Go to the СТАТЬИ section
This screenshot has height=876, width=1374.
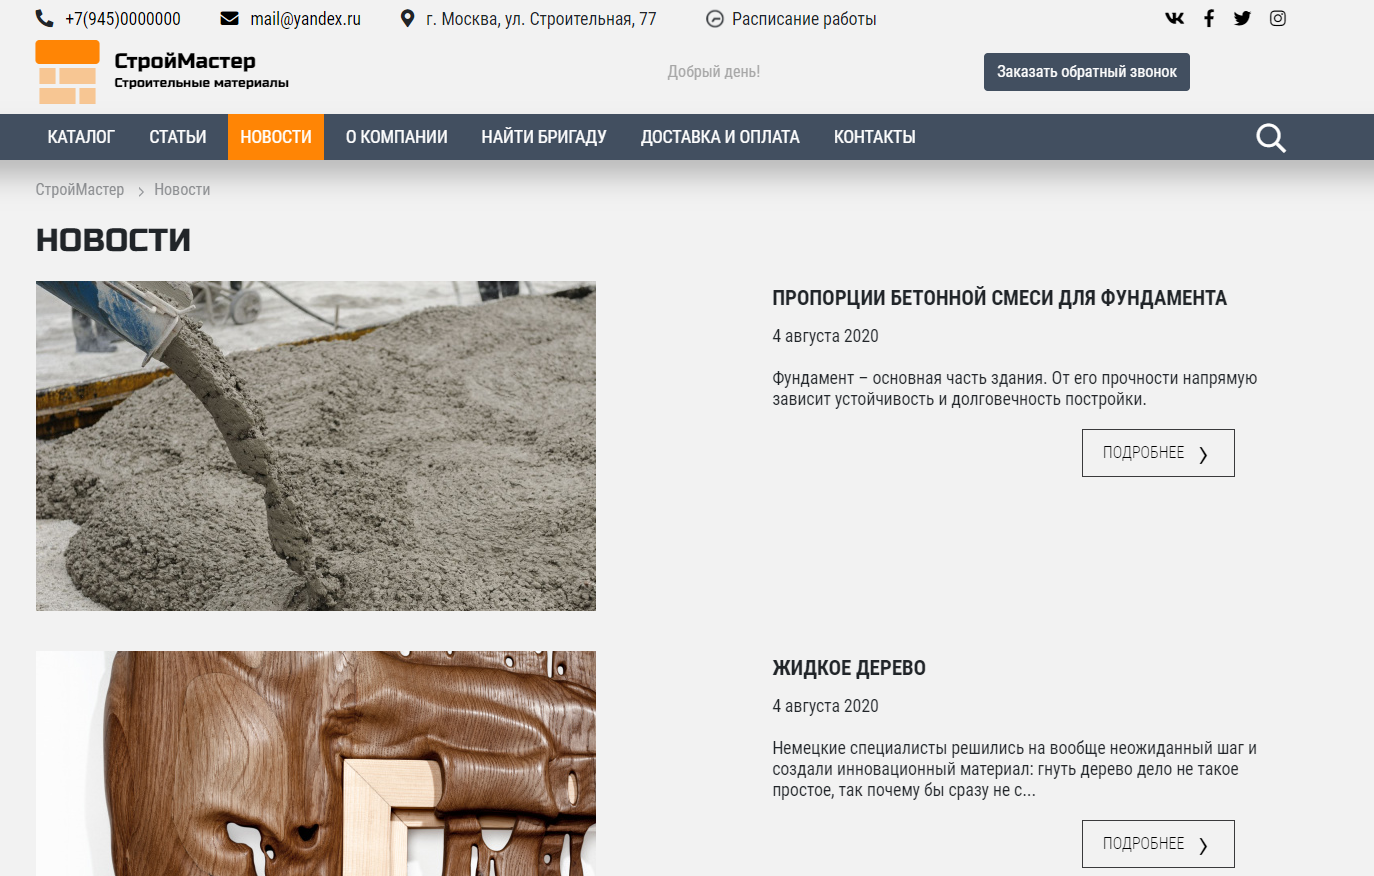[x=178, y=137]
